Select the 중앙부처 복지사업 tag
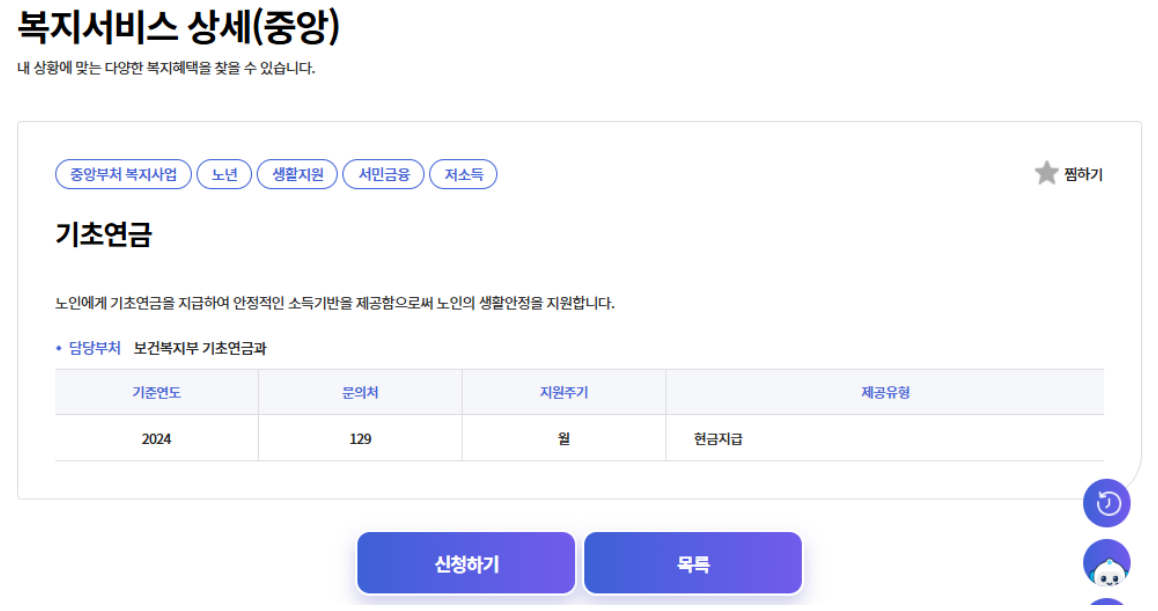 (x=122, y=173)
